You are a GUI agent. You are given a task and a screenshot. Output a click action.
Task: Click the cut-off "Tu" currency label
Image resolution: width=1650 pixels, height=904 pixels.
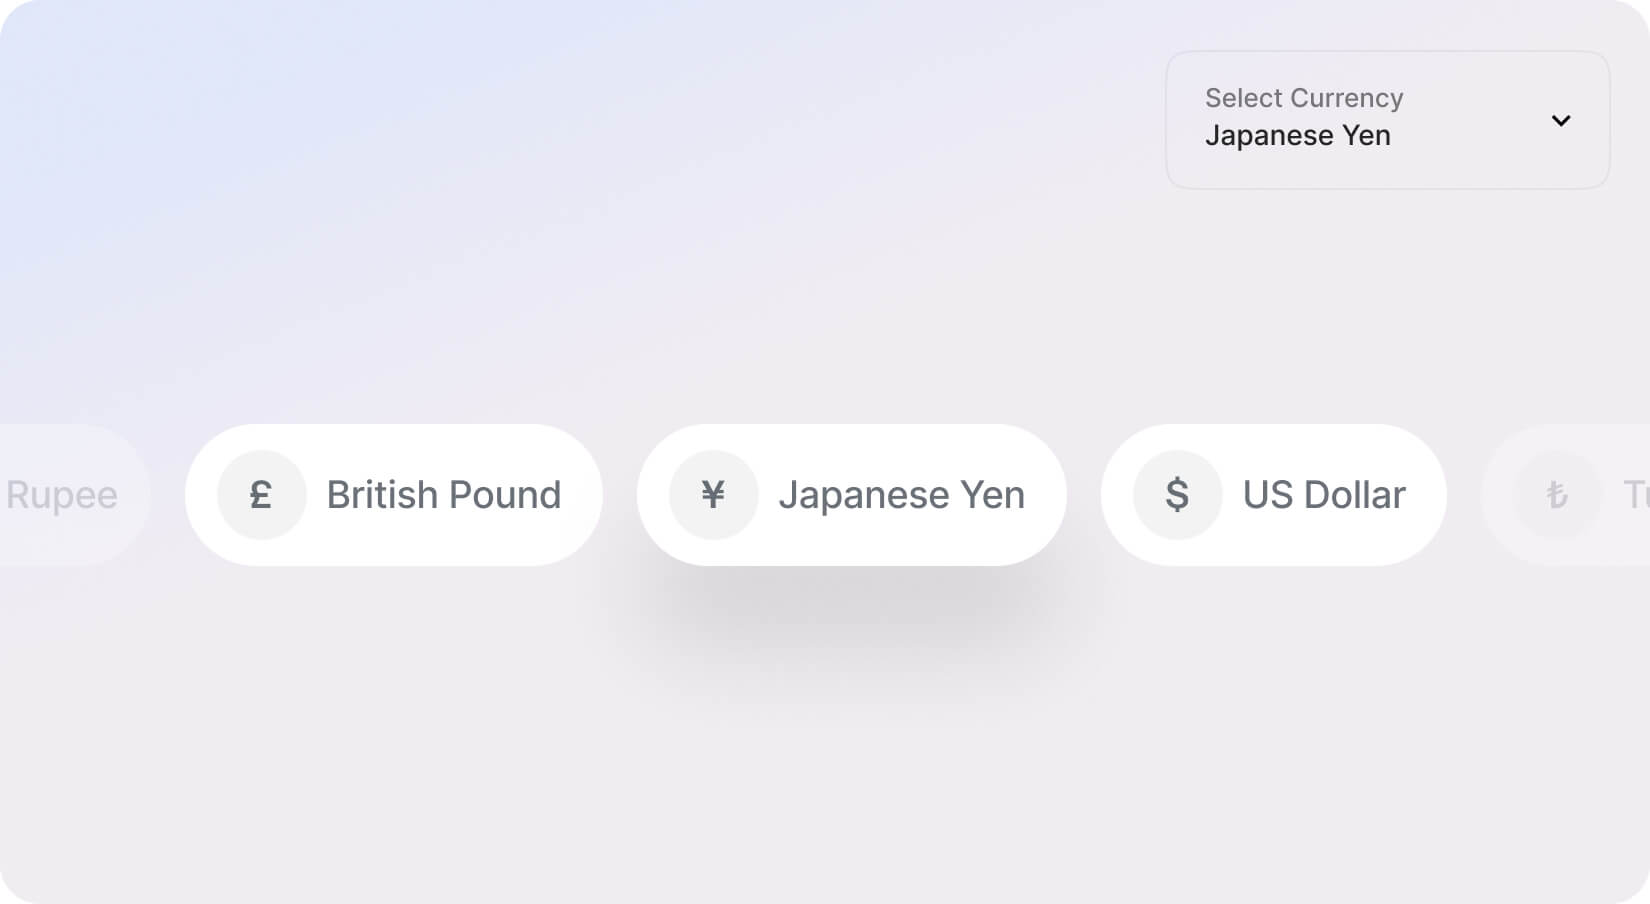1635,495
